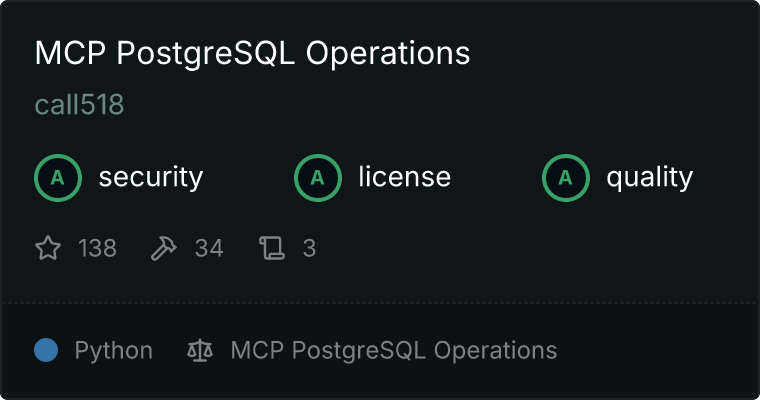The width and height of the screenshot is (760, 400).
Task: Click the 34 tools count
Action: (208, 248)
